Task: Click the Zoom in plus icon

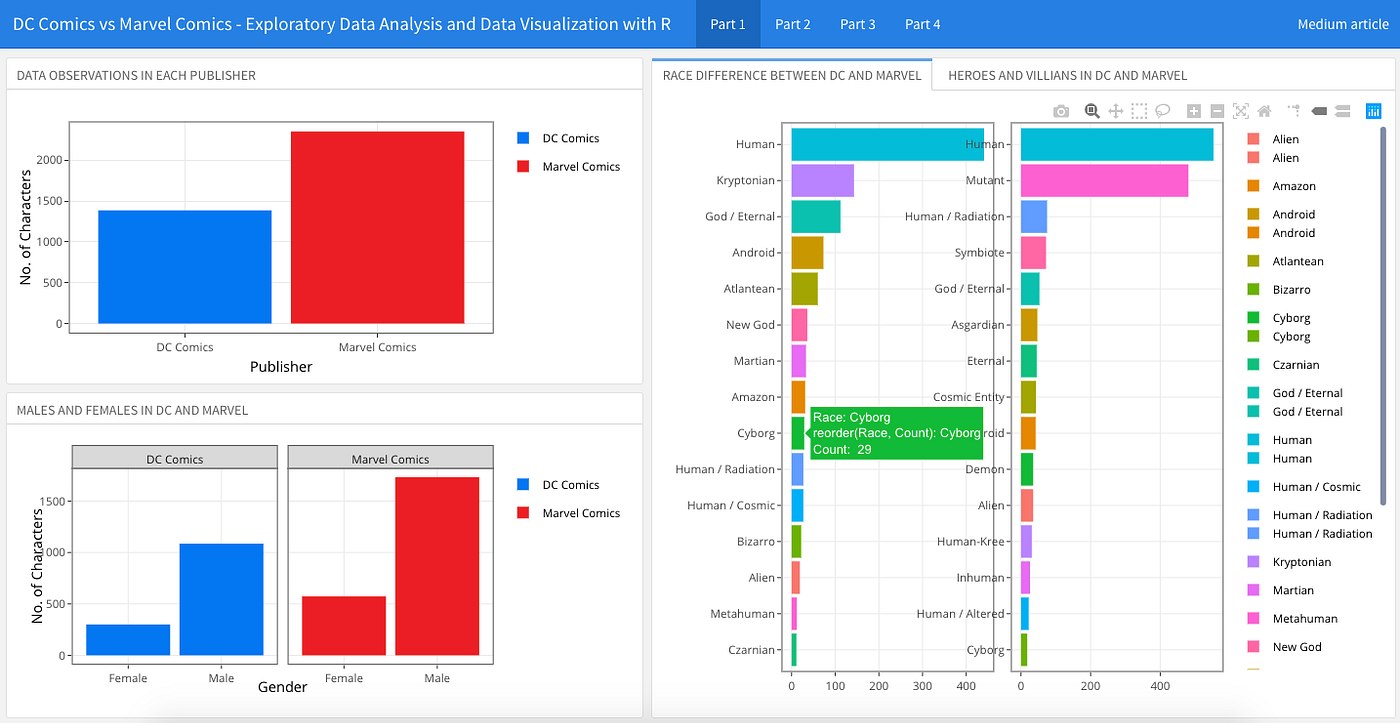Action: pos(1194,111)
